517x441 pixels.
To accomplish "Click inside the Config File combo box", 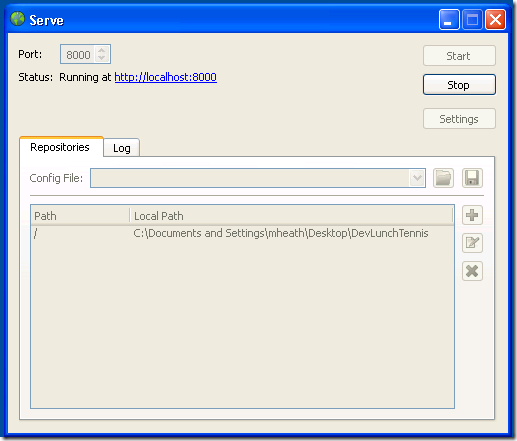I will pyautogui.click(x=258, y=178).
